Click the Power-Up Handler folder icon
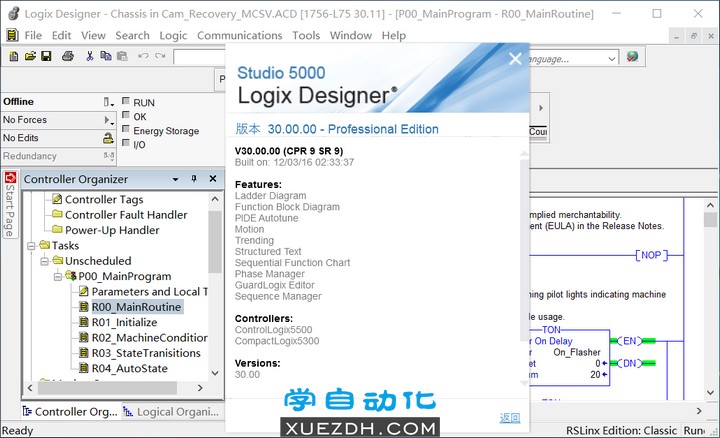This screenshot has height=438, width=720. (57, 229)
